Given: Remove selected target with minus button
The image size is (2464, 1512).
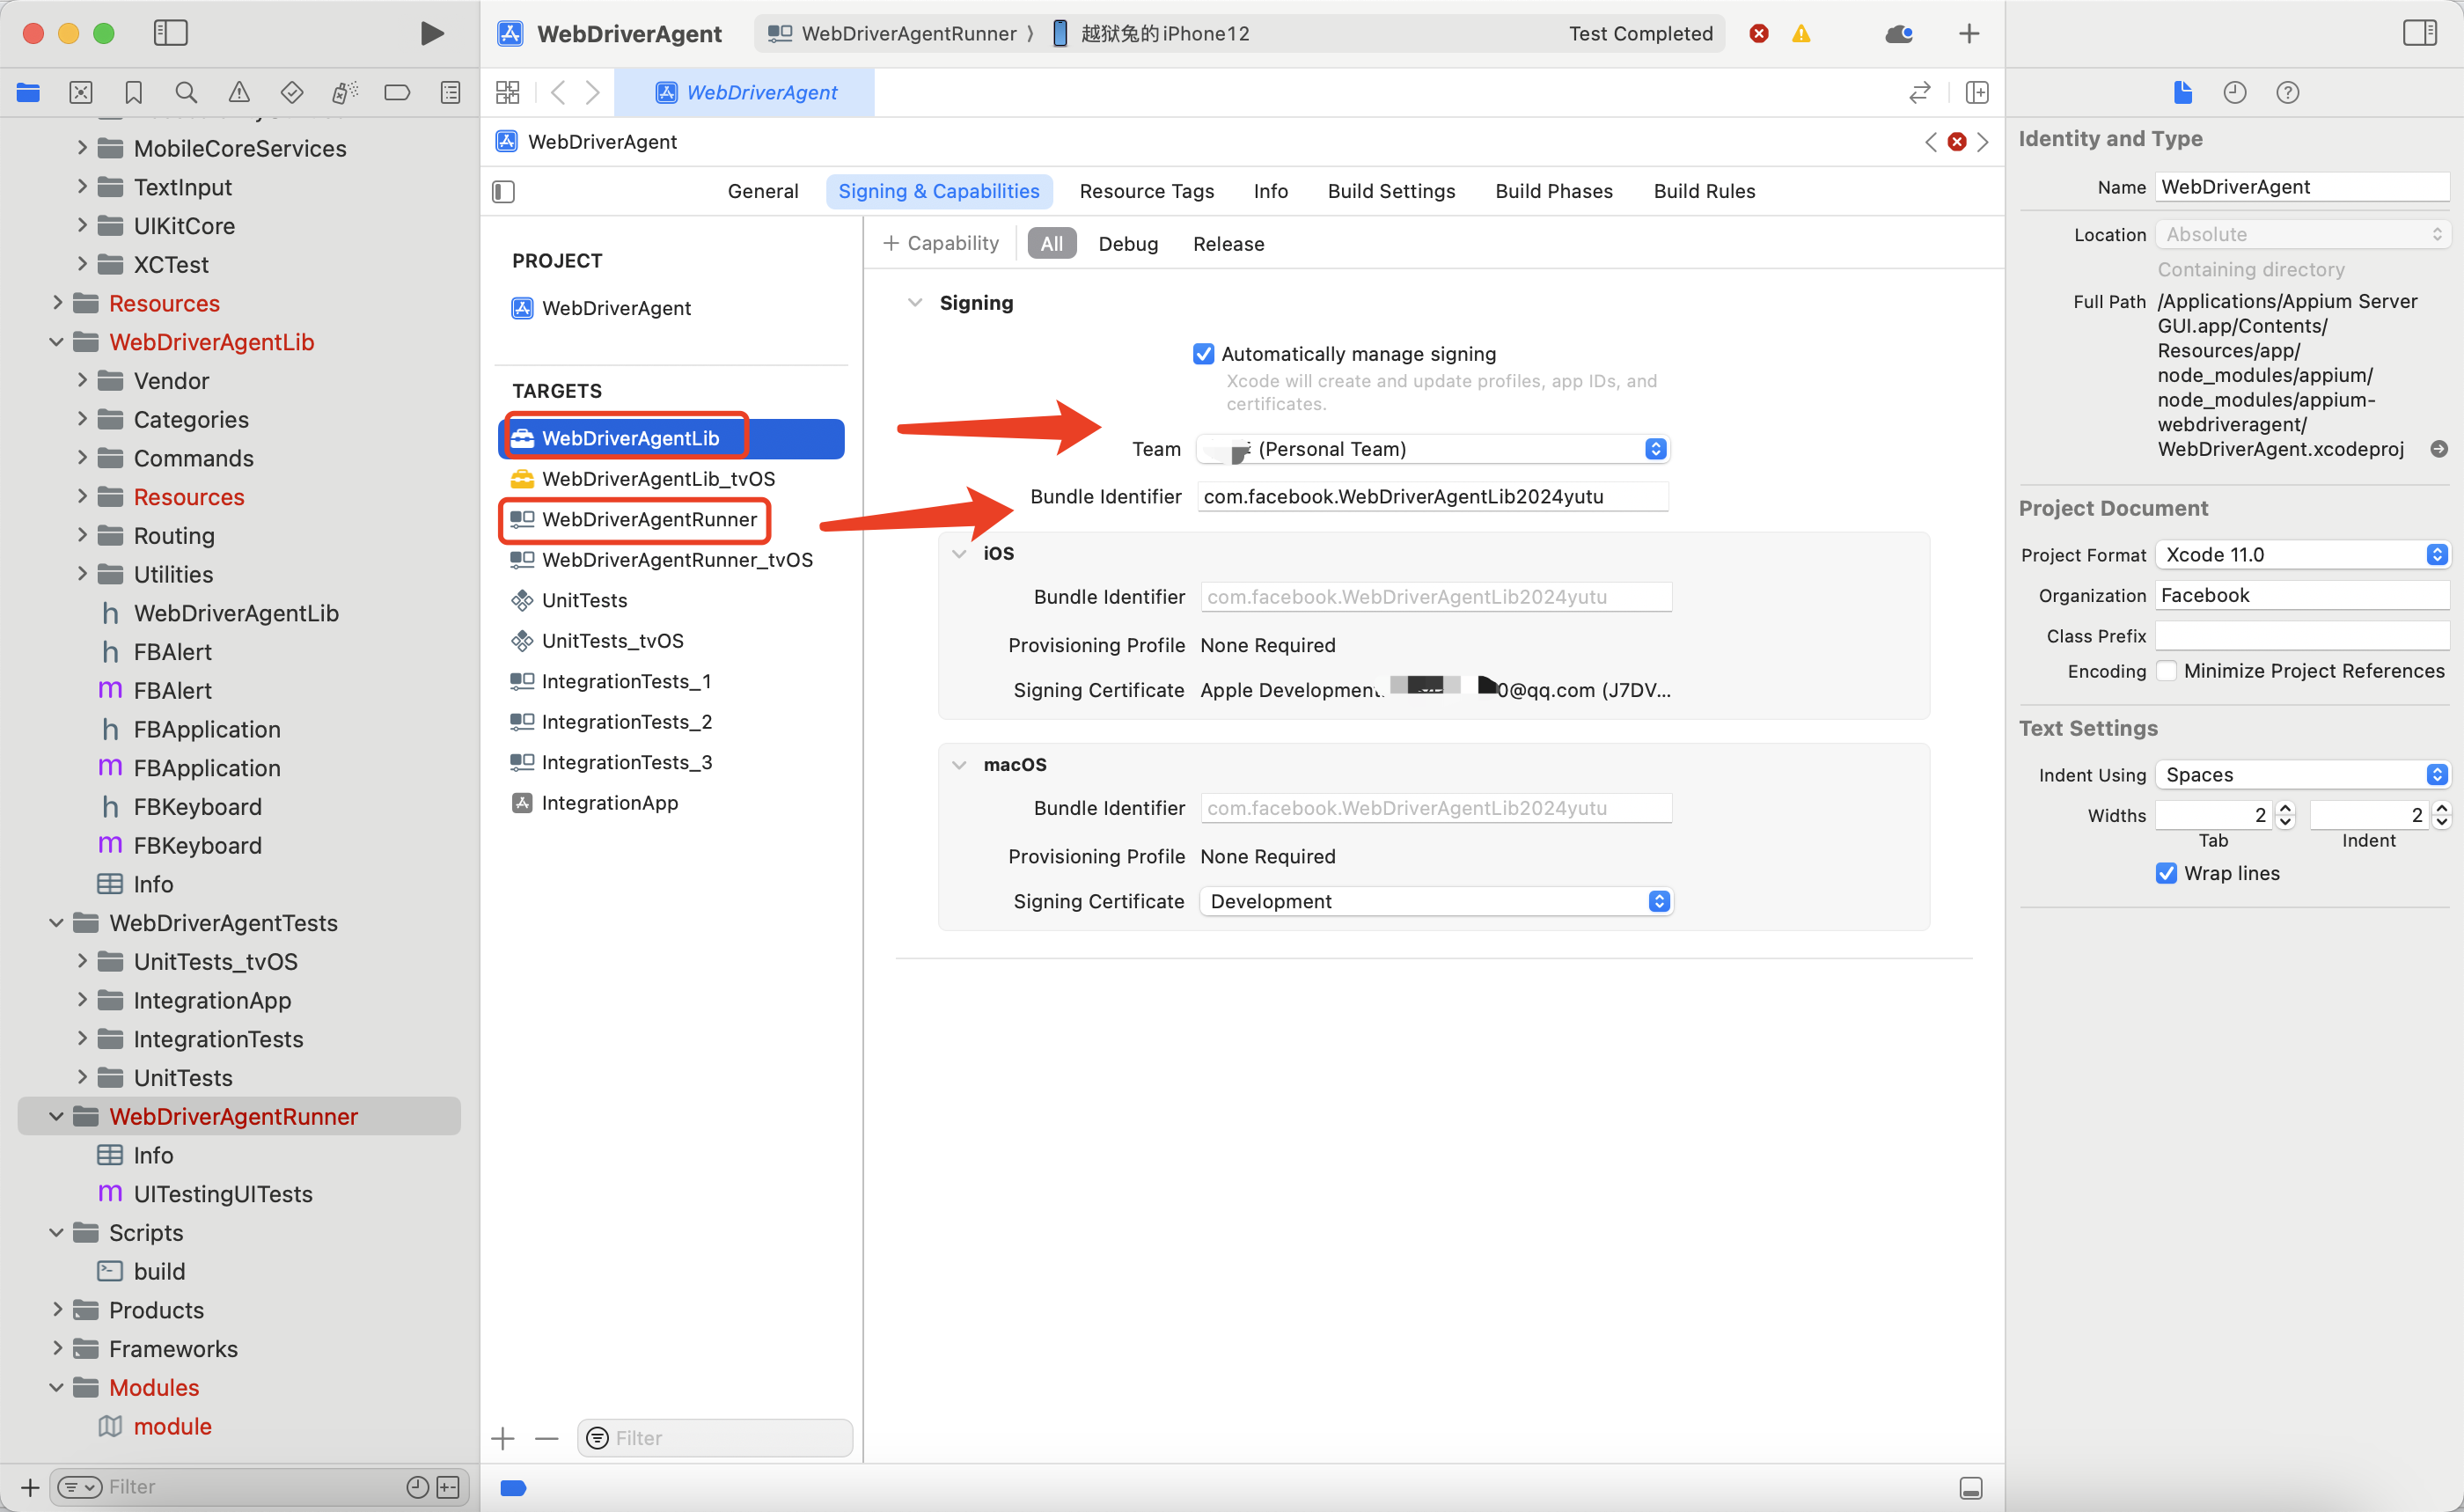Looking at the screenshot, I should (x=547, y=1438).
